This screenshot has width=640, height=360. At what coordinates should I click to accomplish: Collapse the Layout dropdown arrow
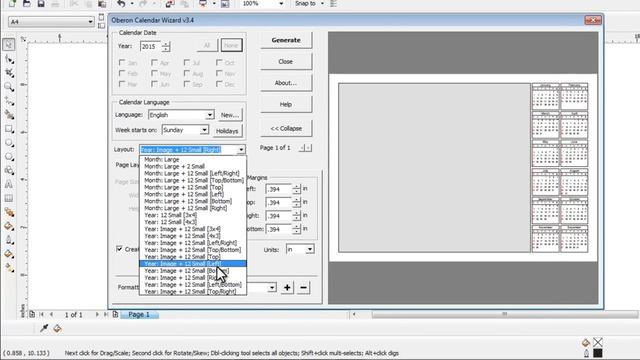point(241,150)
